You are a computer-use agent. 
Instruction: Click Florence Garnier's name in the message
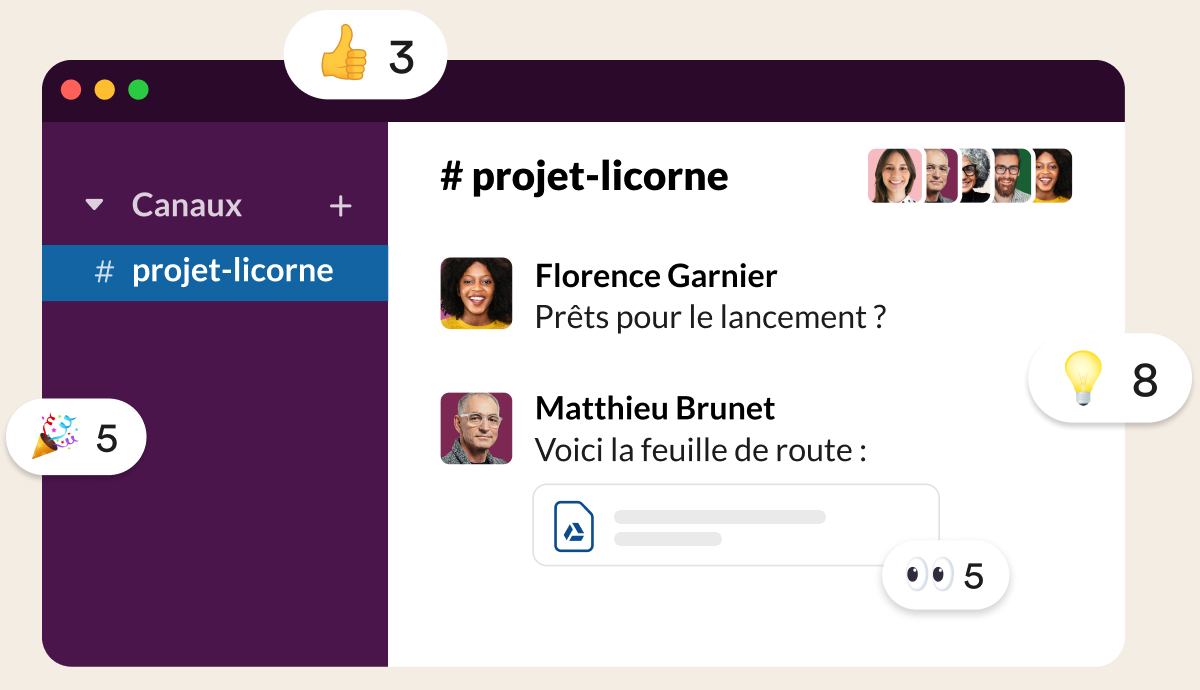click(656, 276)
